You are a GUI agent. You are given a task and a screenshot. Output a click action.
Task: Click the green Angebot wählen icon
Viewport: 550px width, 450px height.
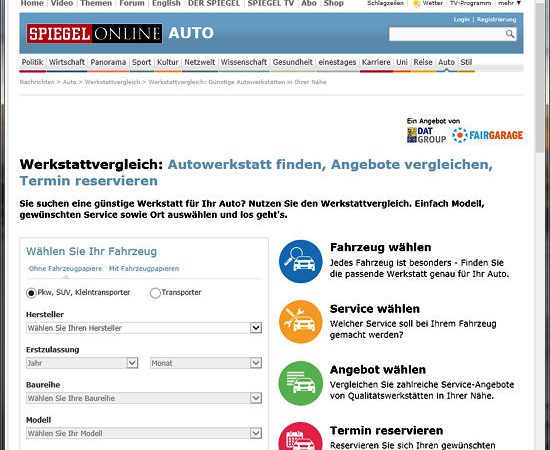(x=301, y=383)
